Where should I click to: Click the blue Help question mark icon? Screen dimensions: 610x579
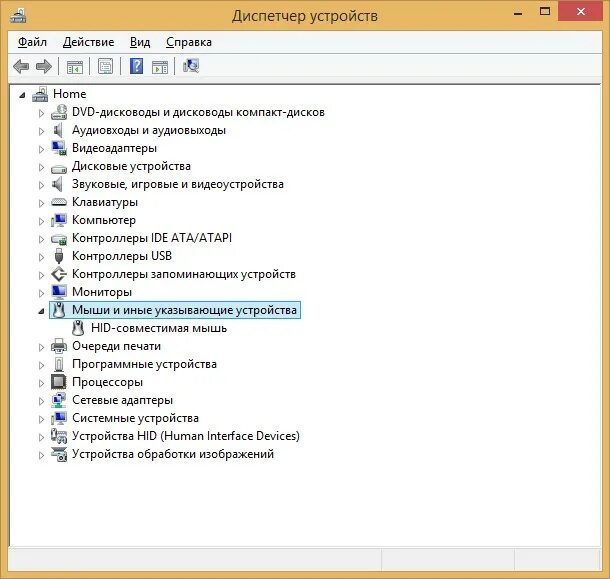[136, 66]
